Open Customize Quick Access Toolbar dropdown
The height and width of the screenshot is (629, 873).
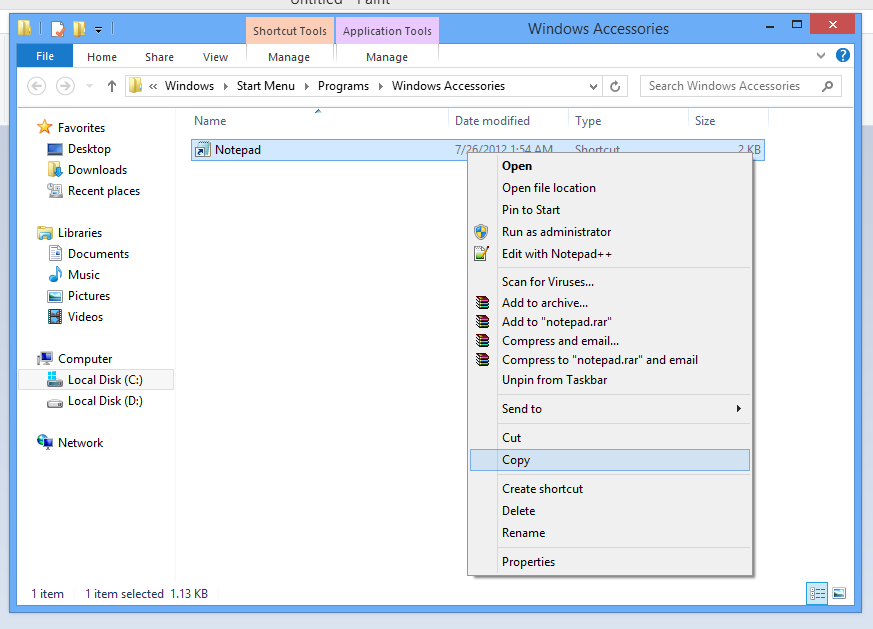tap(98, 30)
